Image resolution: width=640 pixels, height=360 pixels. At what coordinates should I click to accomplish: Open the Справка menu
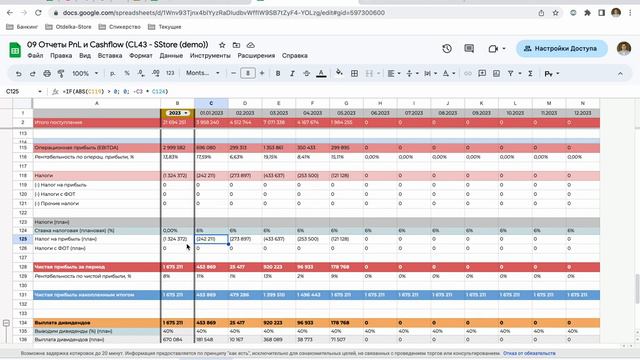pyautogui.click(x=294, y=56)
